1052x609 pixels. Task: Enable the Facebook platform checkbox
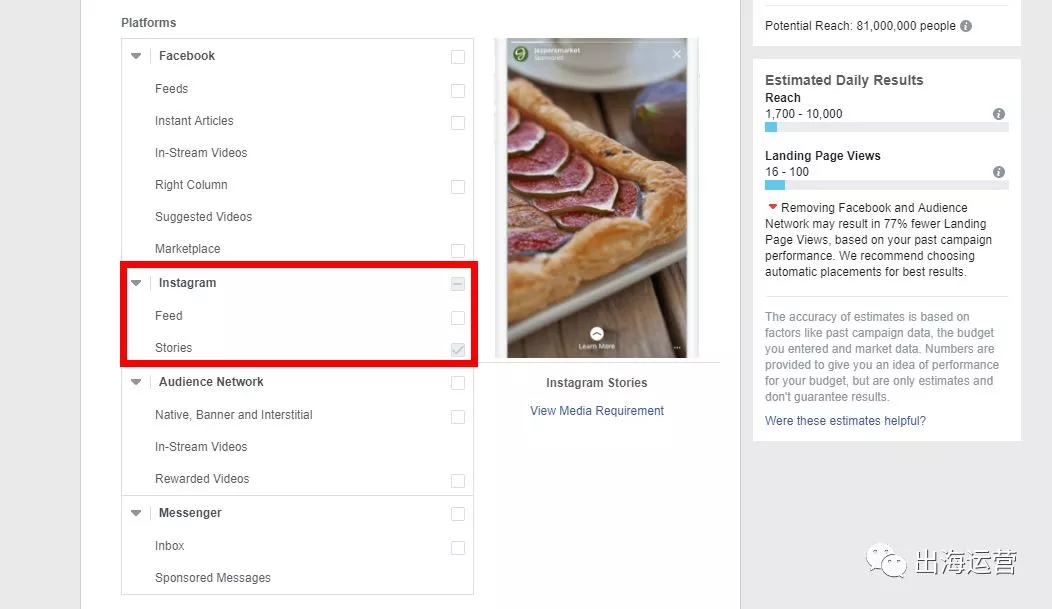click(458, 57)
